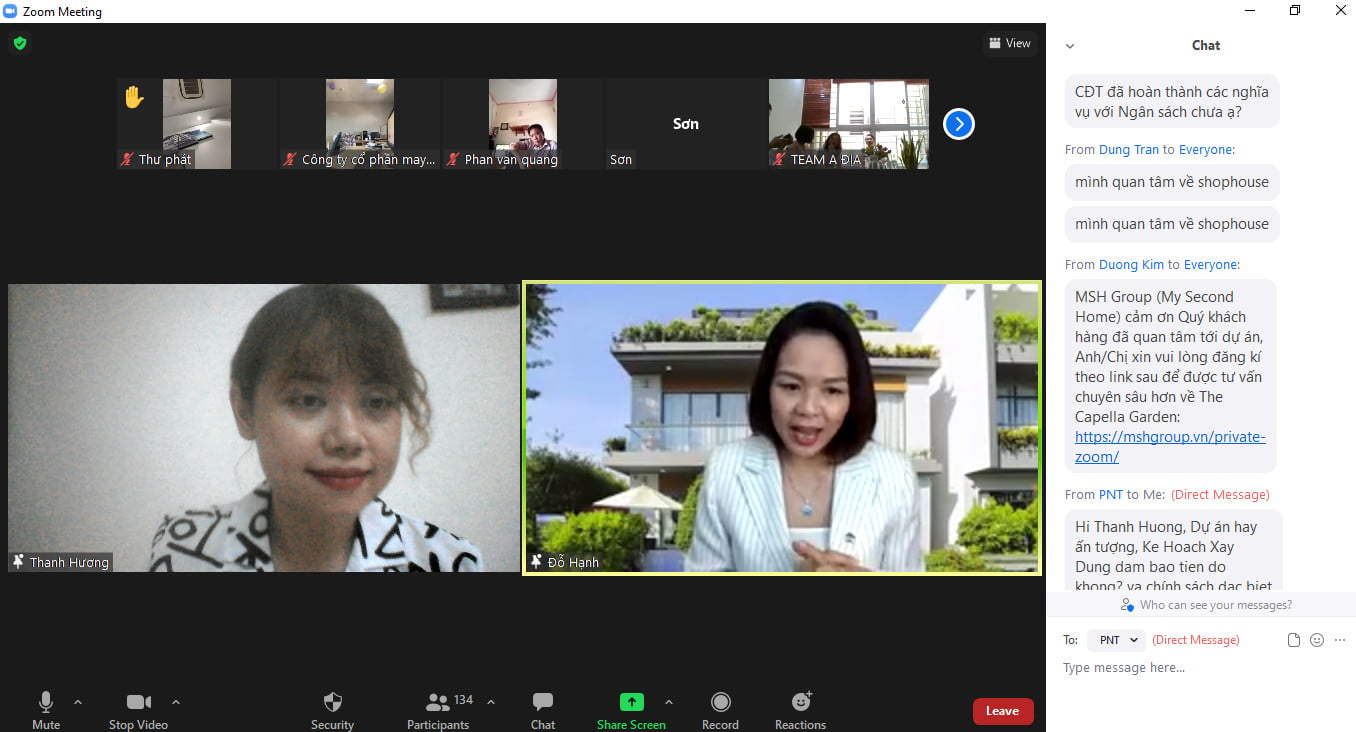Open mshgroup.vn private-zoom link

[x=1170, y=447]
